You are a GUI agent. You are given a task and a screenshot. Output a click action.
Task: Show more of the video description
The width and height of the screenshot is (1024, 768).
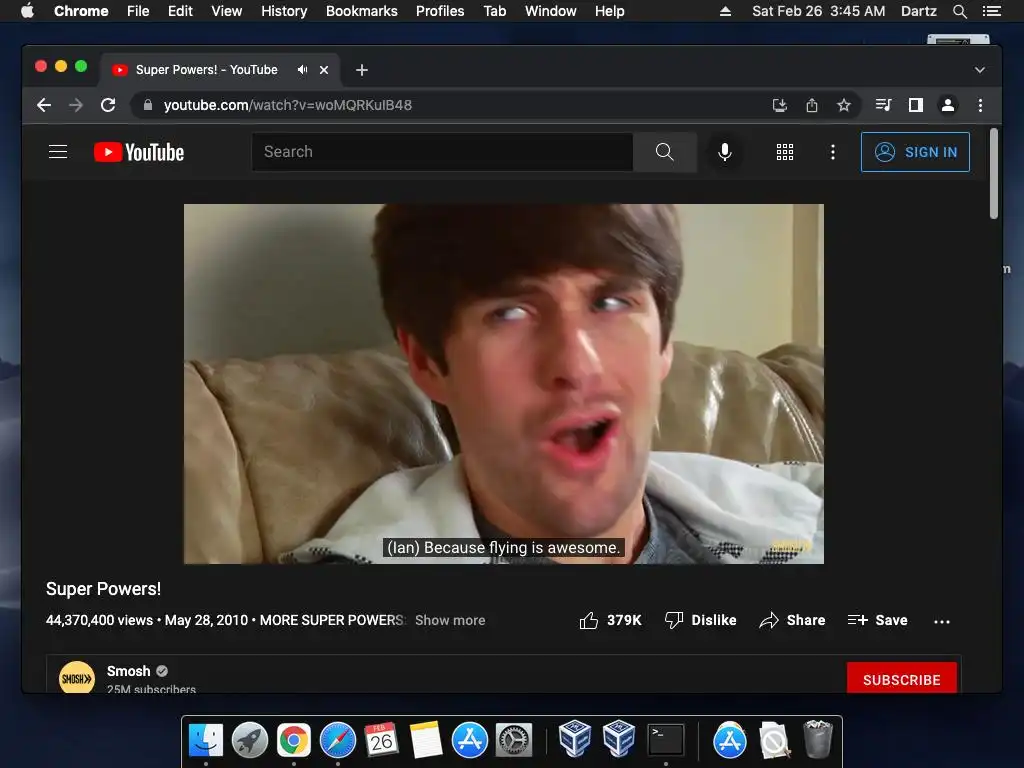click(450, 620)
